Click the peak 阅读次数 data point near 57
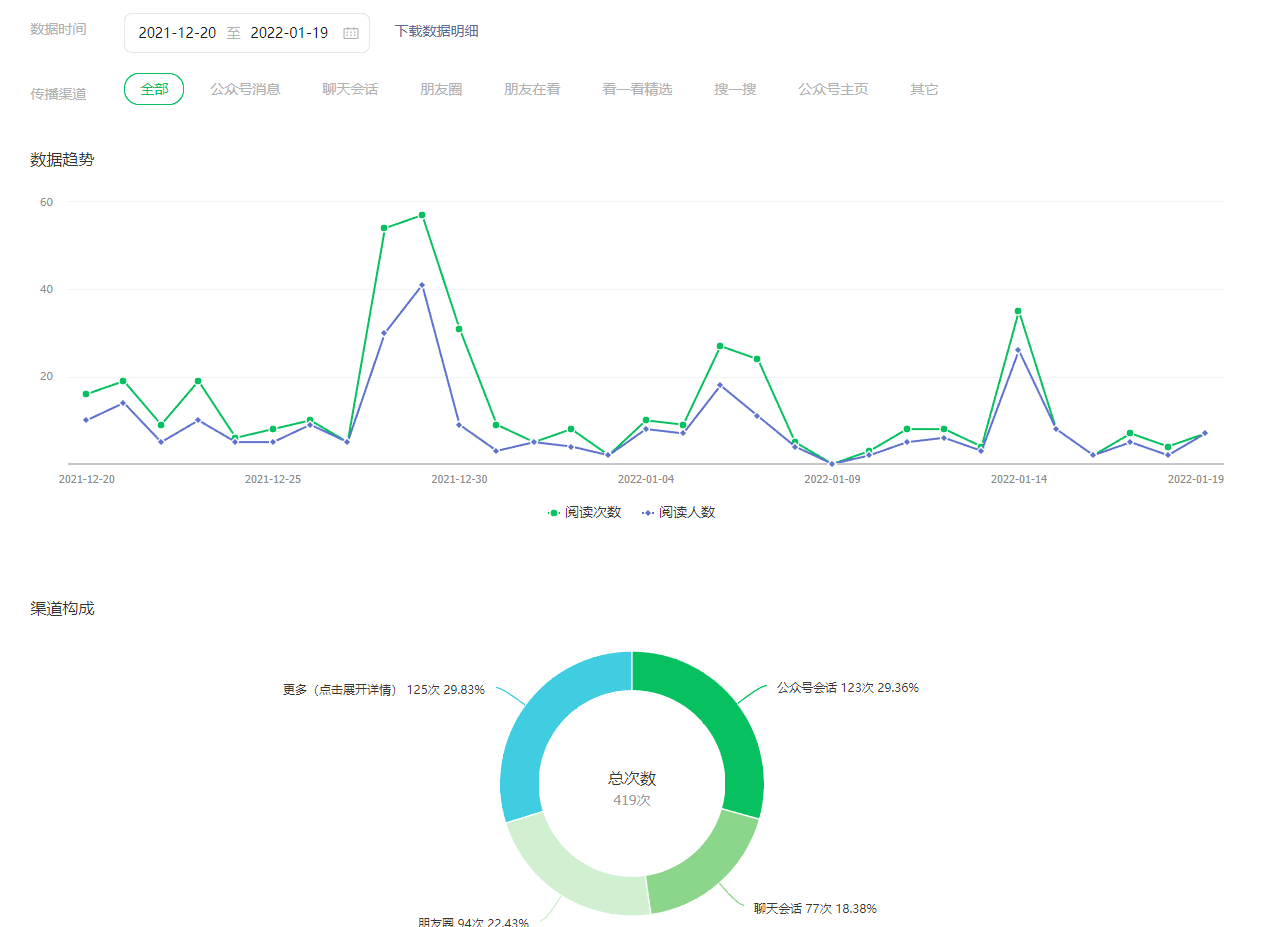The width and height of the screenshot is (1264, 927). (x=422, y=215)
